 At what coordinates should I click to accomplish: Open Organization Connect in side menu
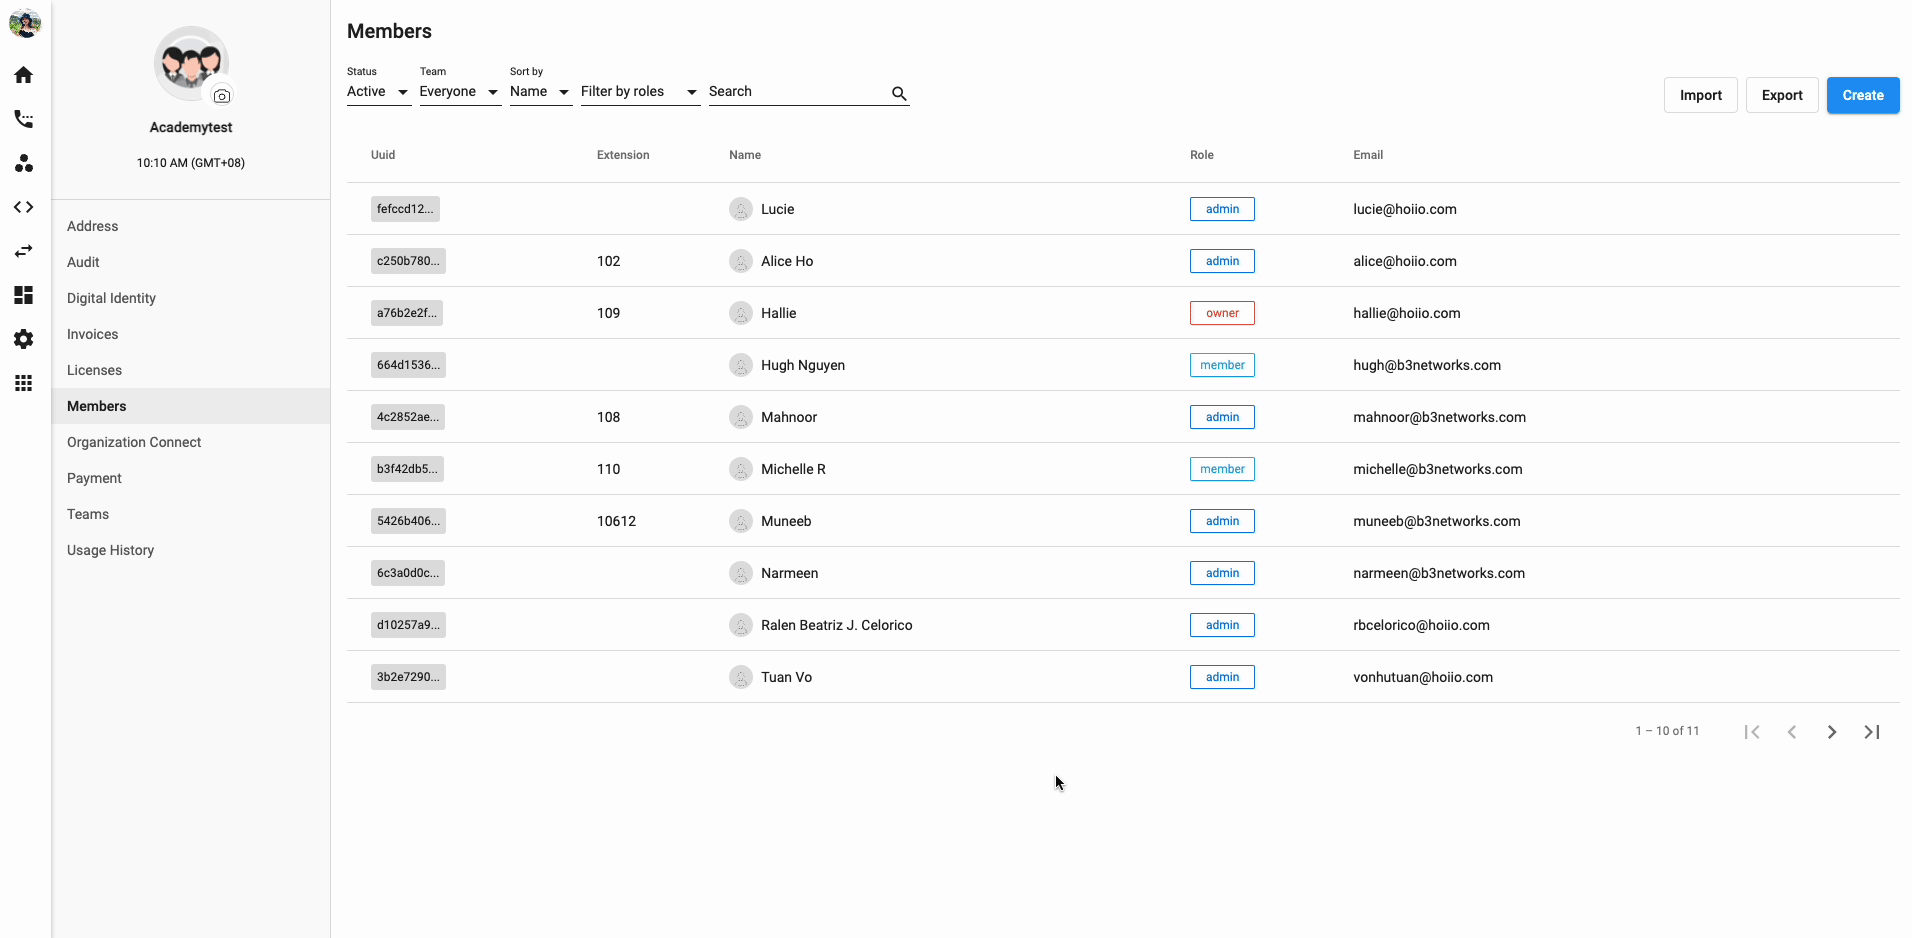(x=191, y=442)
